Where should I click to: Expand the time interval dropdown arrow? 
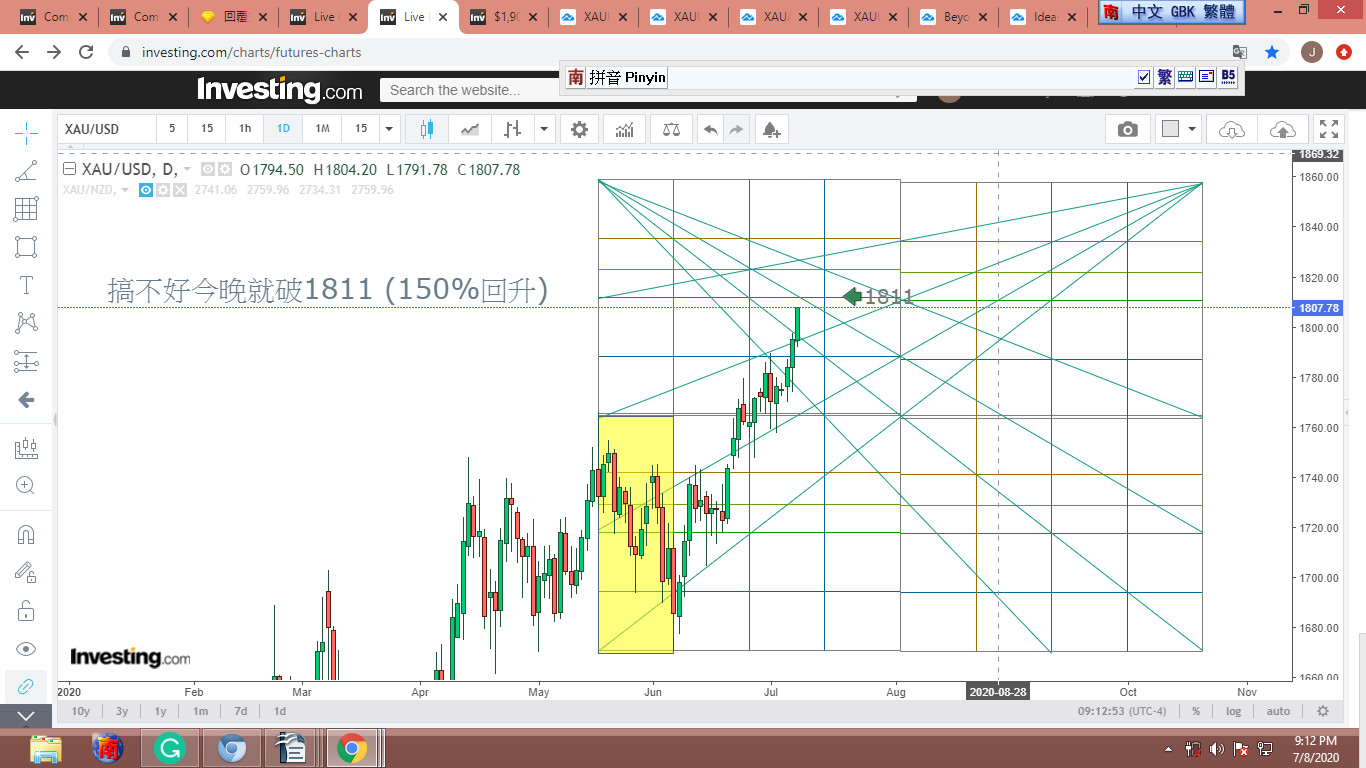pyautogui.click(x=390, y=129)
